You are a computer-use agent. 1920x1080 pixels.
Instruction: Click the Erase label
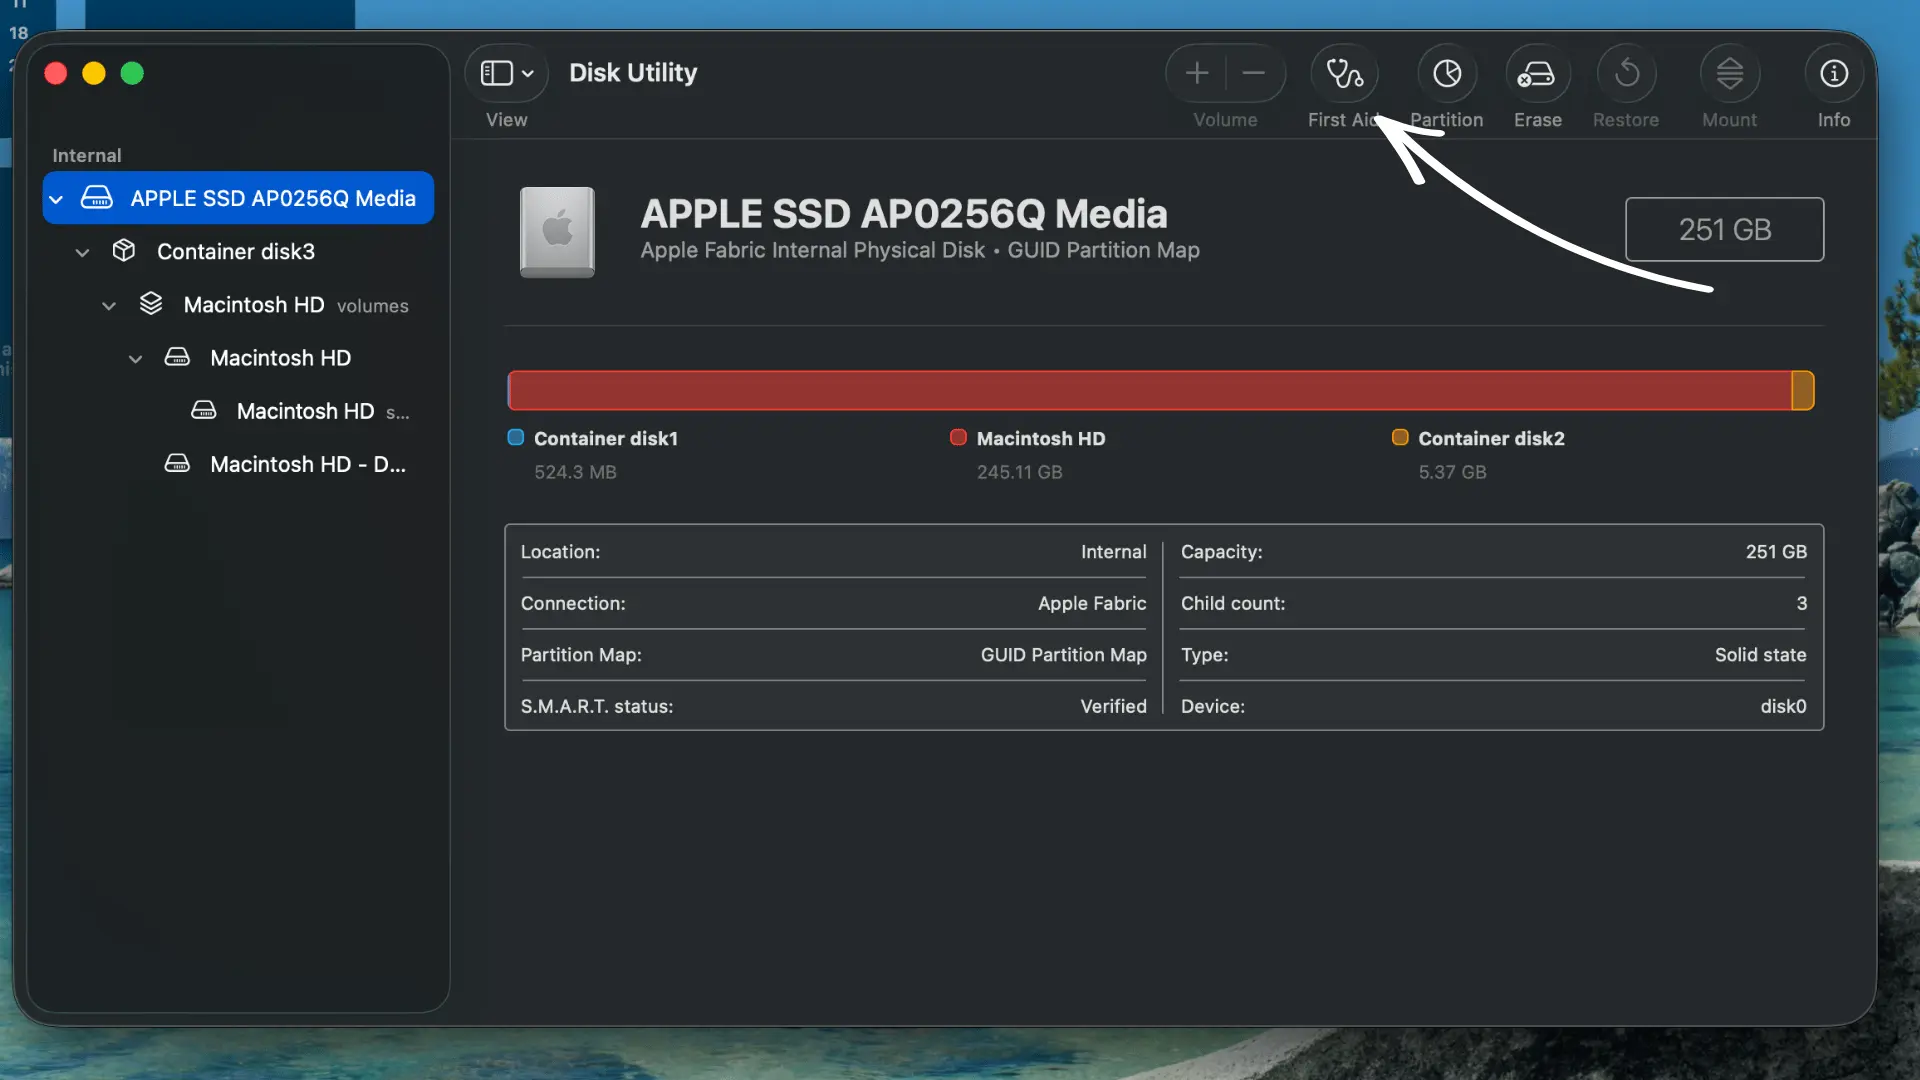pyautogui.click(x=1538, y=119)
